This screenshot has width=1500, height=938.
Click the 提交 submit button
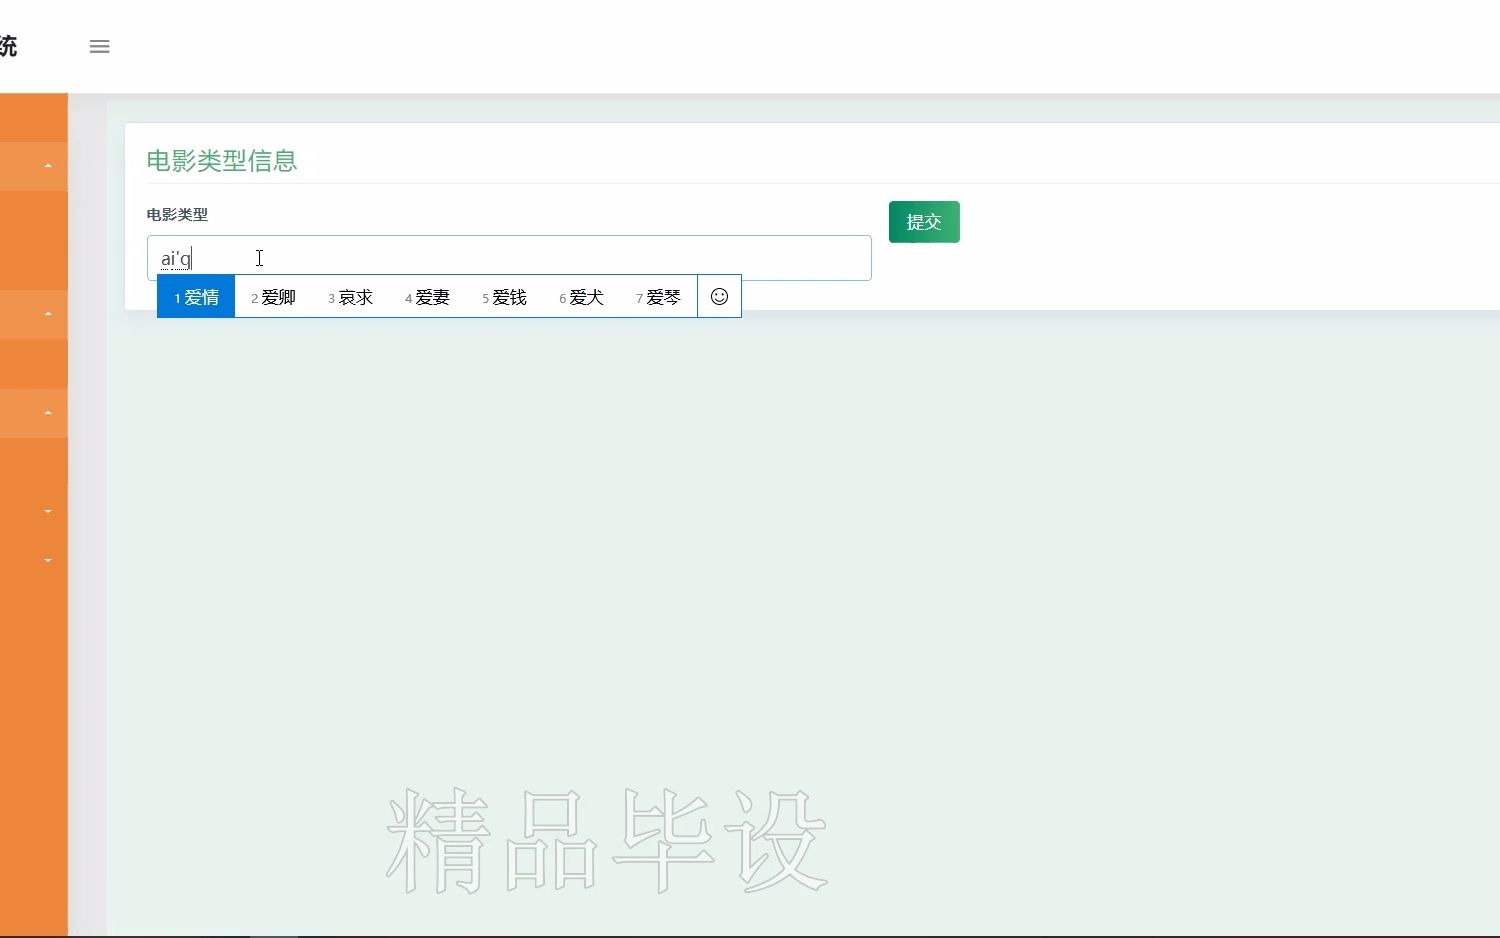[924, 222]
